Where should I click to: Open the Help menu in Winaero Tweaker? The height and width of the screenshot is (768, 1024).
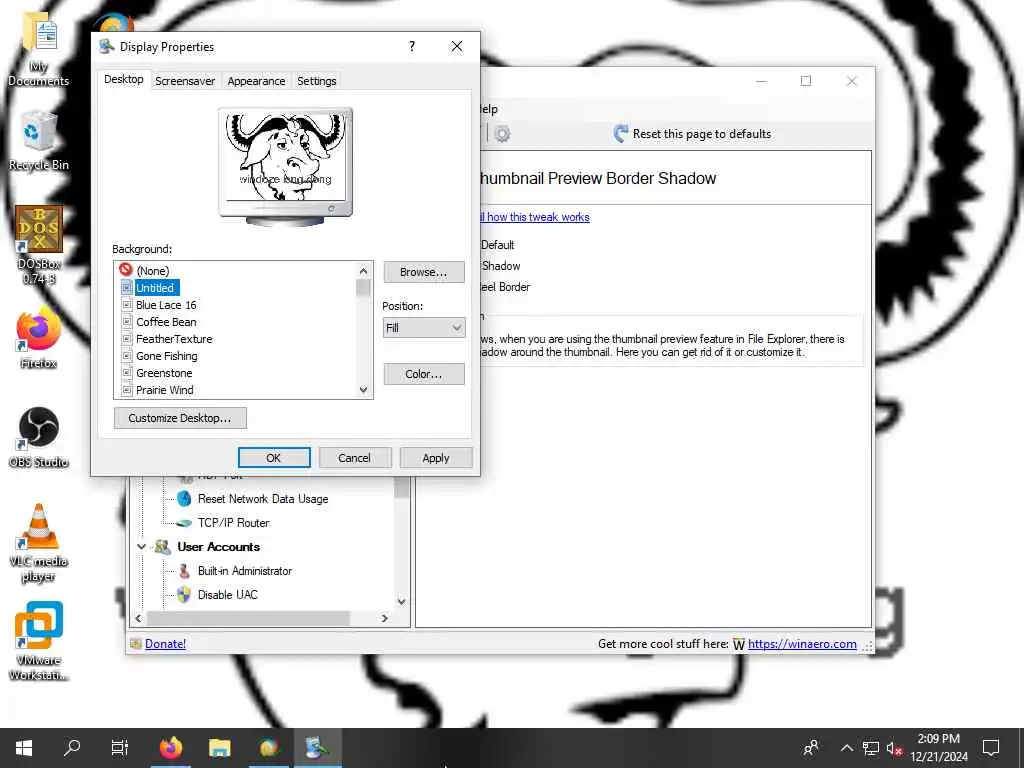coord(487,109)
